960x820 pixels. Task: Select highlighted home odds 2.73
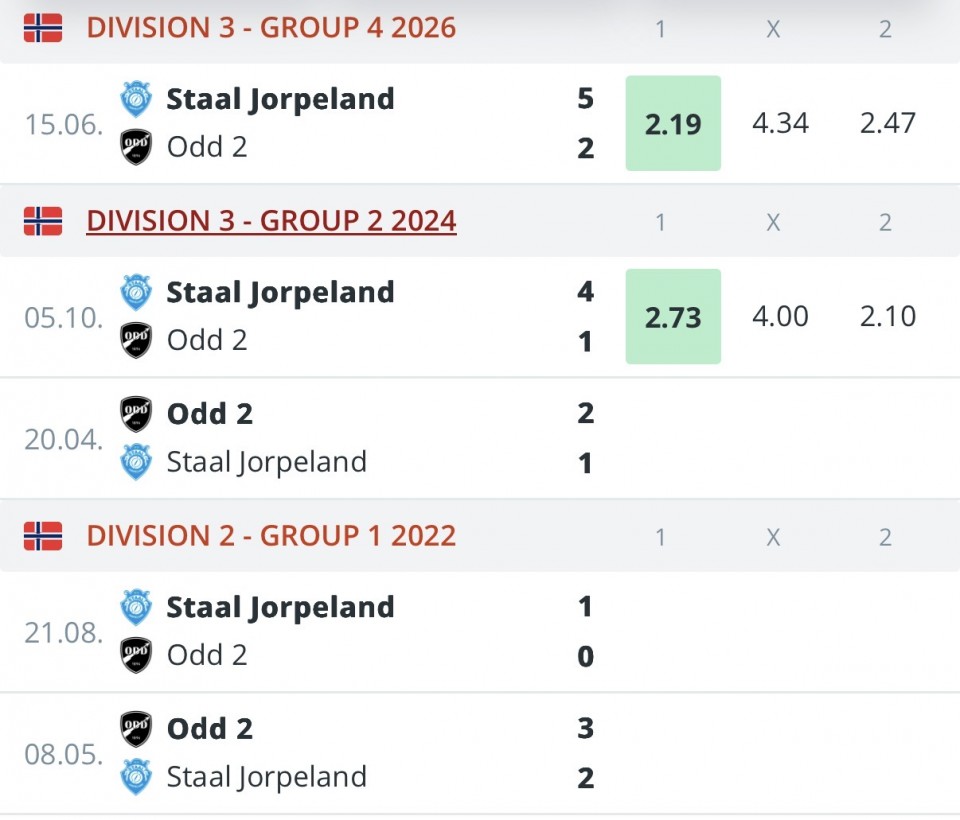pos(673,317)
